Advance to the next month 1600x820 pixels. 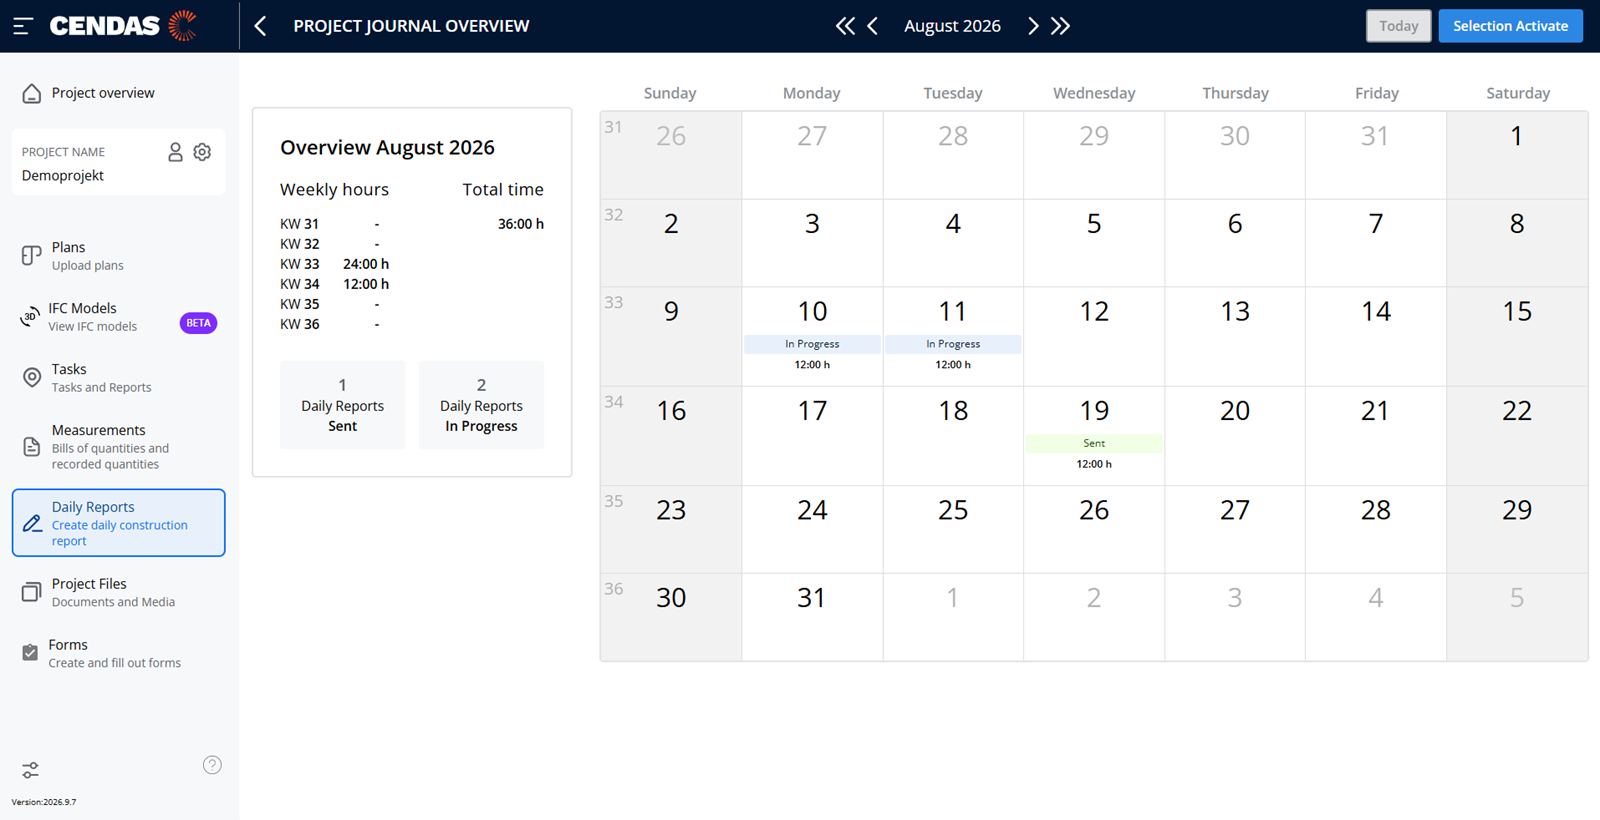point(1033,26)
